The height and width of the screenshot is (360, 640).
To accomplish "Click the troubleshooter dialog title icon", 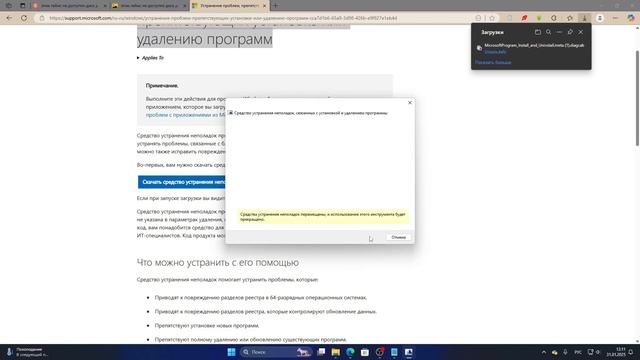I will 230,113.
